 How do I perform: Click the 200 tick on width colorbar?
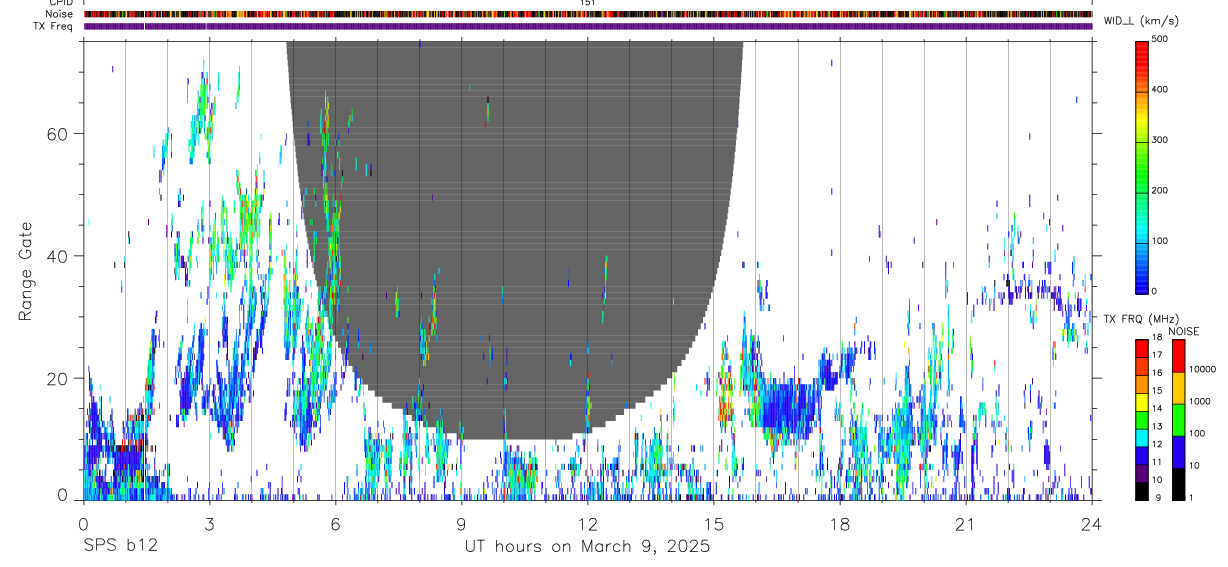click(1160, 190)
